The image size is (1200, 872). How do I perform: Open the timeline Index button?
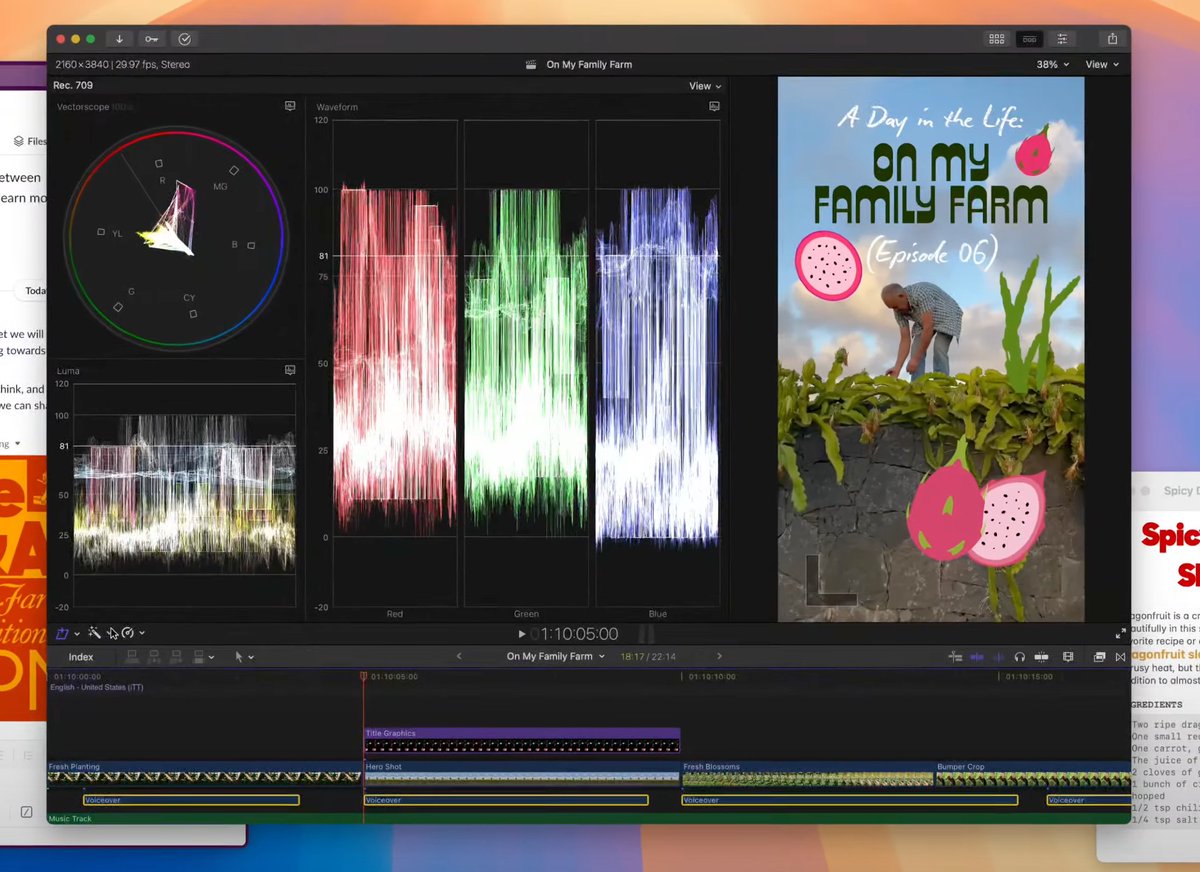81,657
